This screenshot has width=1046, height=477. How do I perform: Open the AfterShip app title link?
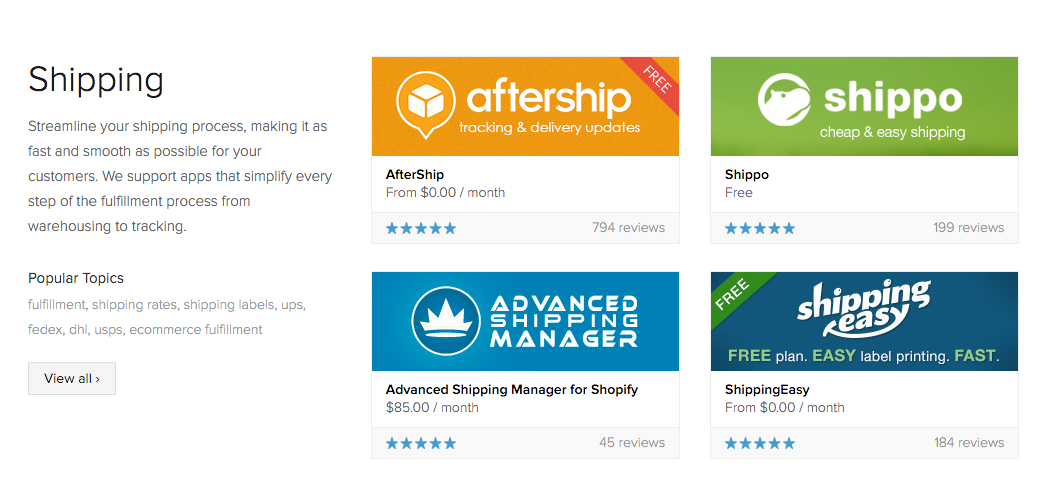point(415,174)
